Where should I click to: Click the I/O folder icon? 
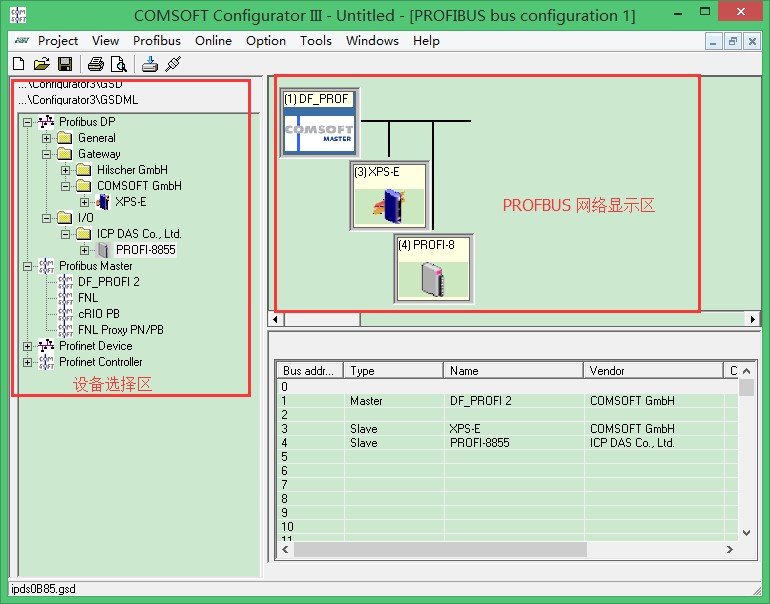click(x=65, y=218)
